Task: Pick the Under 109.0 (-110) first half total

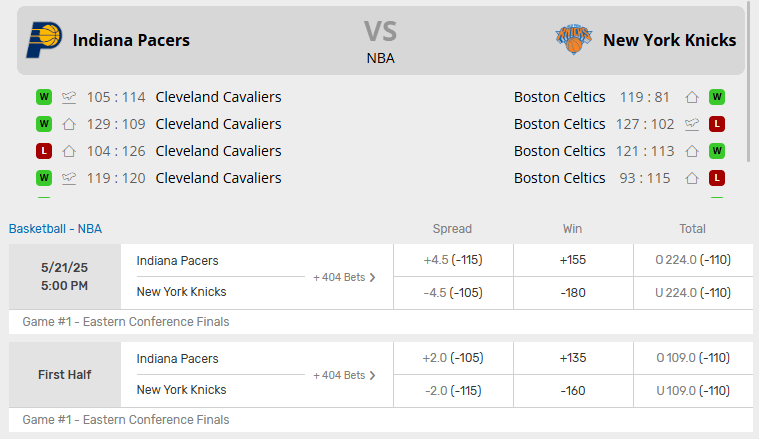Action: pyautogui.click(x=693, y=391)
